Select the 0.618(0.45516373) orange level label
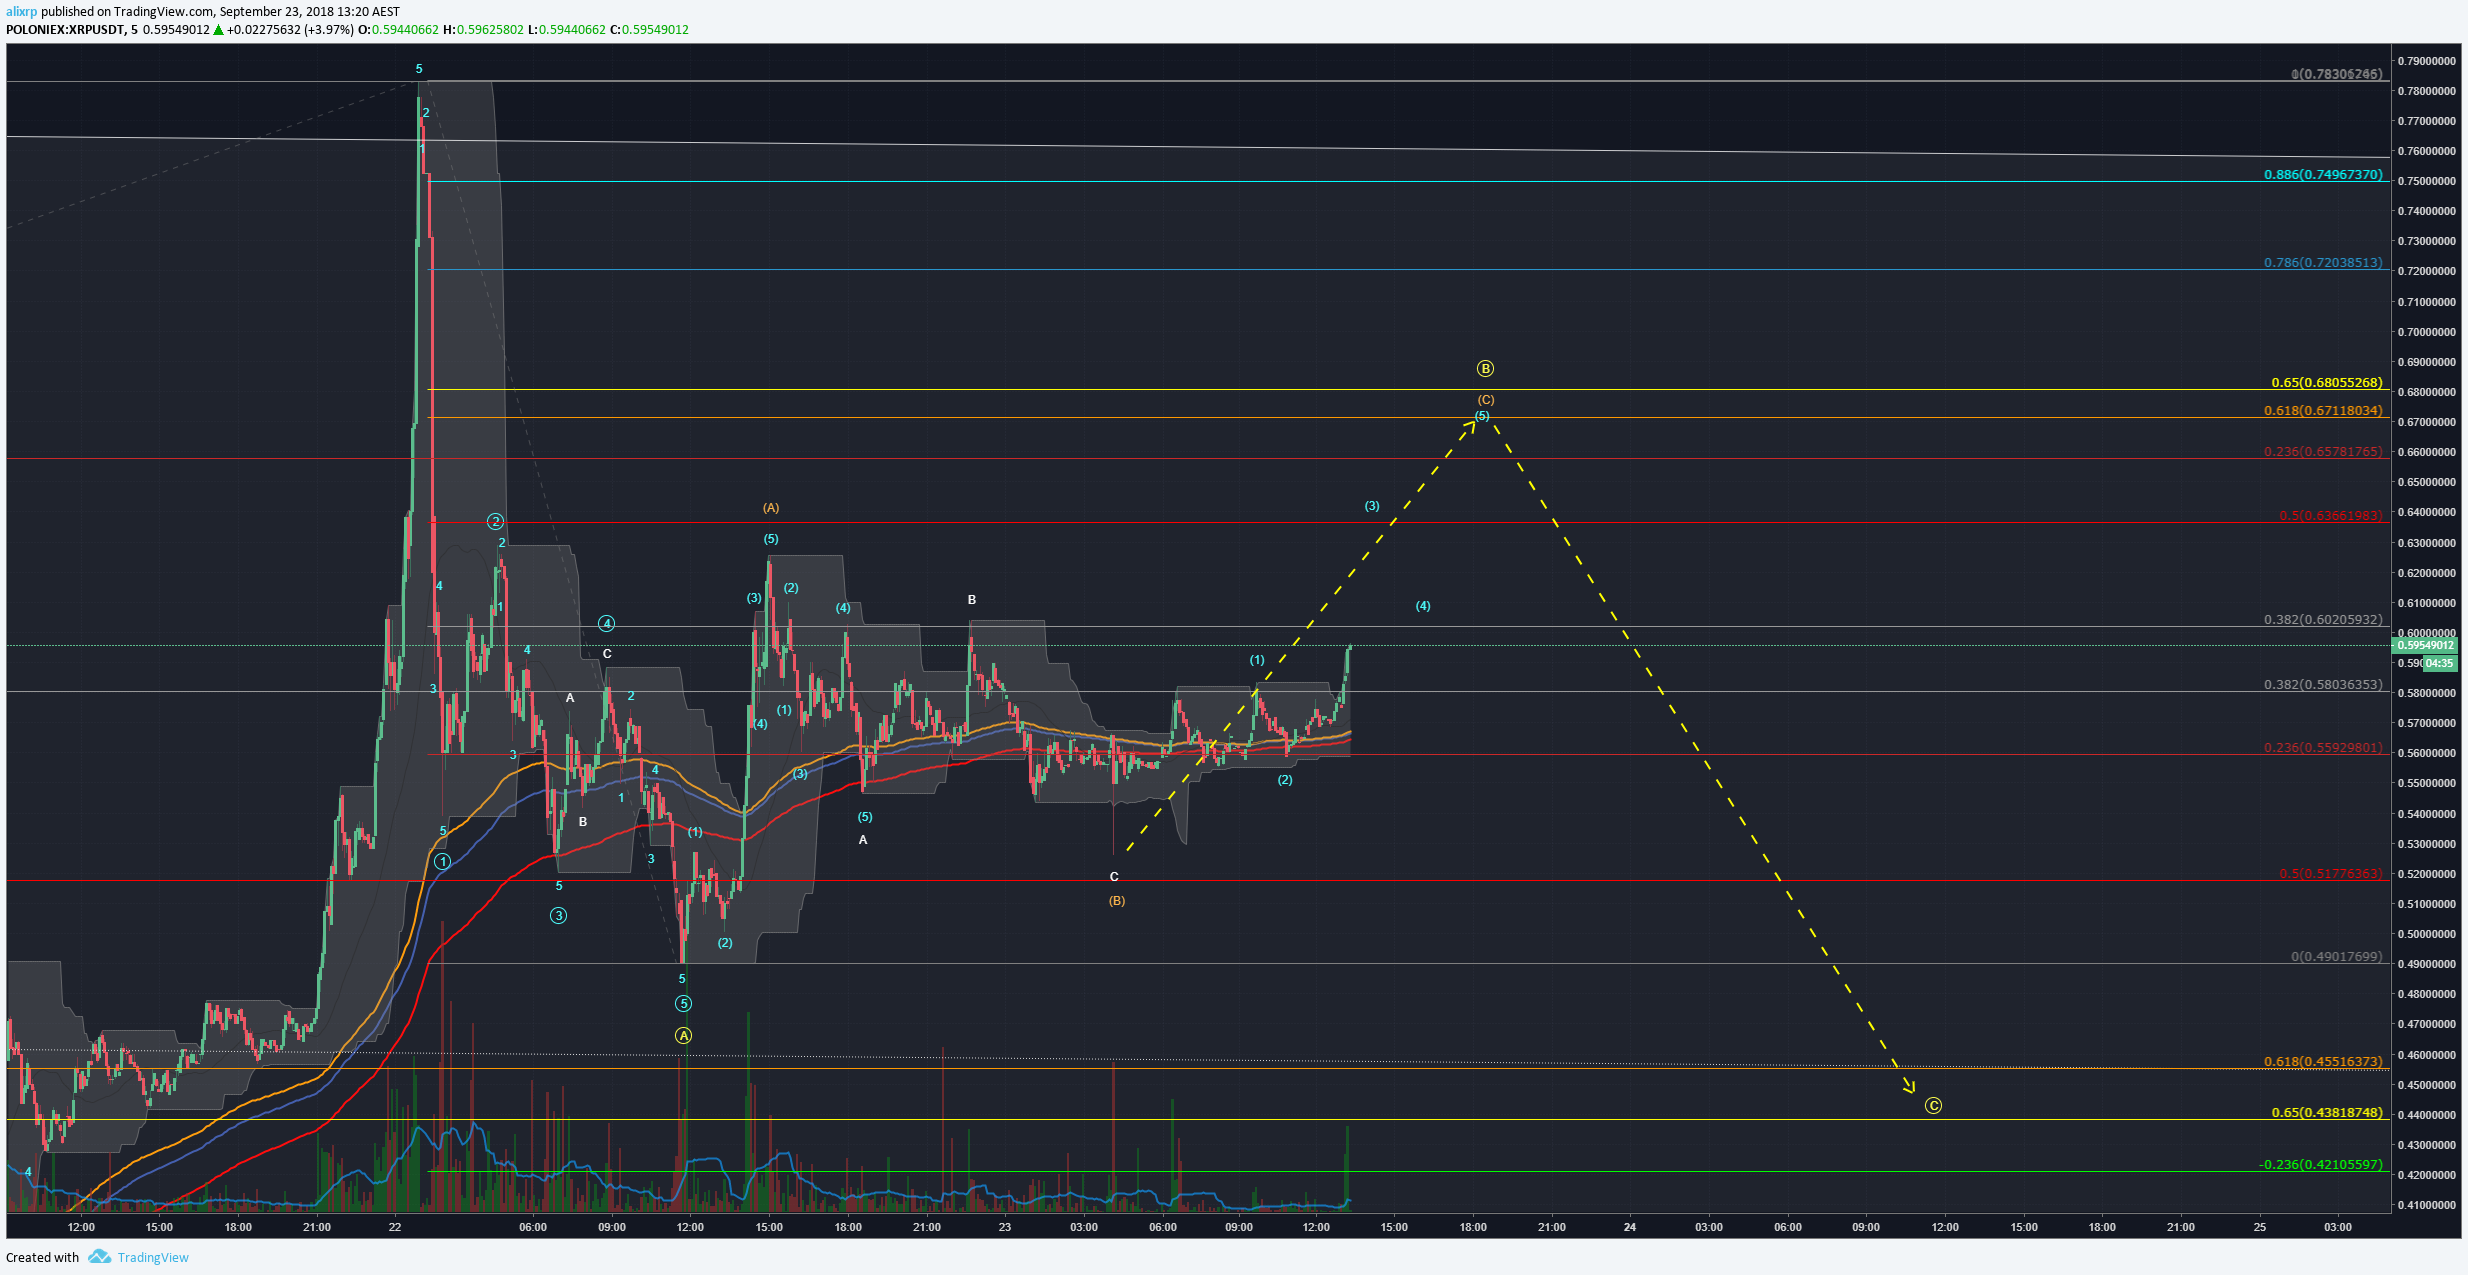Viewport: 2468px width, 1275px height. coord(2323,1061)
